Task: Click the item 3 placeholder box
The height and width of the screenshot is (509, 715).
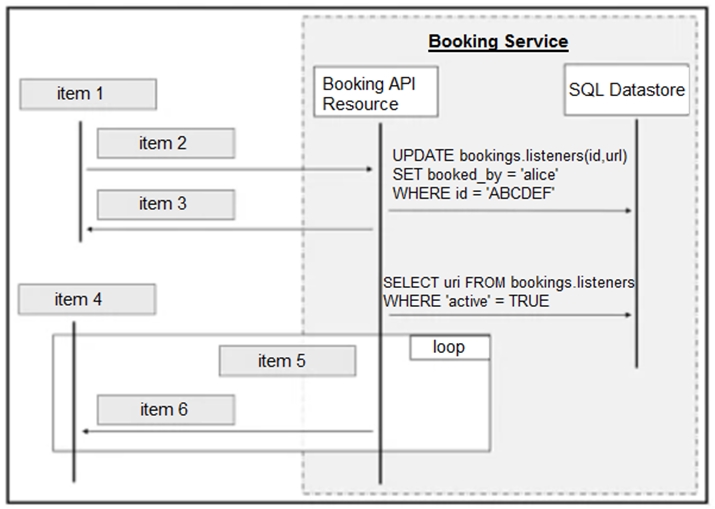Action: pyautogui.click(x=165, y=204)
